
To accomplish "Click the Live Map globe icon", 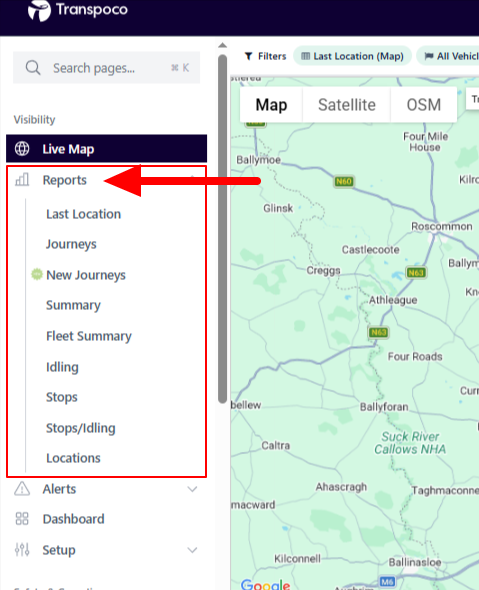I will pos(22,149).
